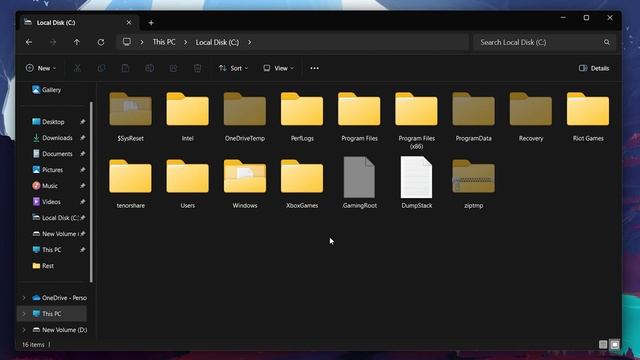
Task: Select the Windows folder
Action: point(245,184)
